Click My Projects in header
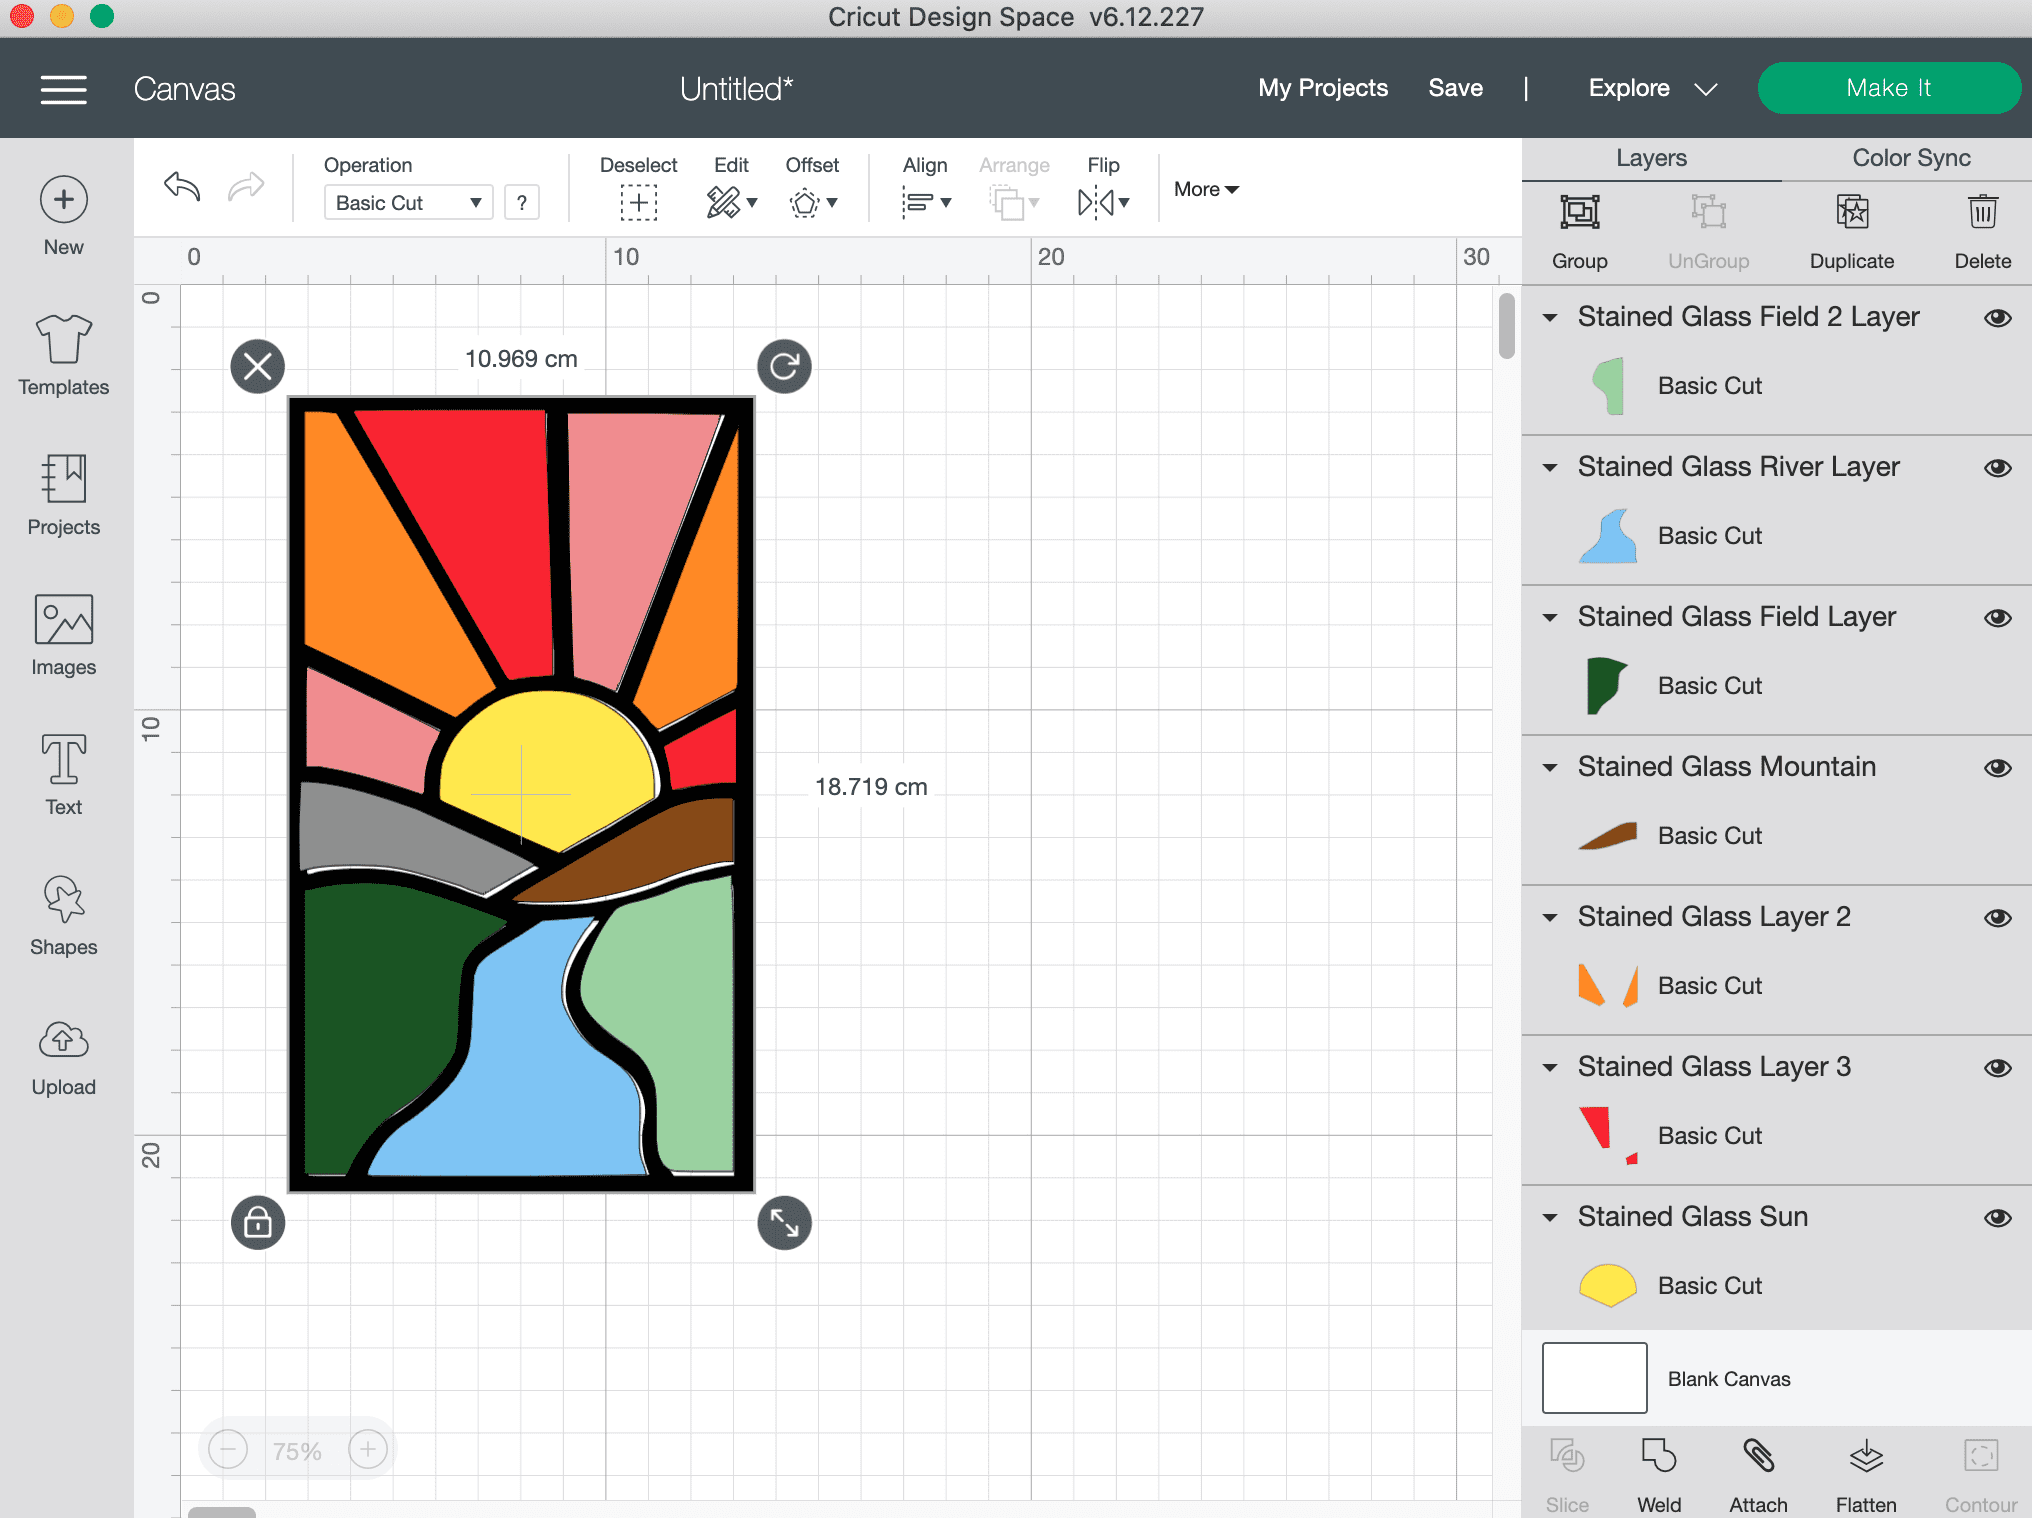Screen dimensions: 2032x1518 (x=1323, y=88)
